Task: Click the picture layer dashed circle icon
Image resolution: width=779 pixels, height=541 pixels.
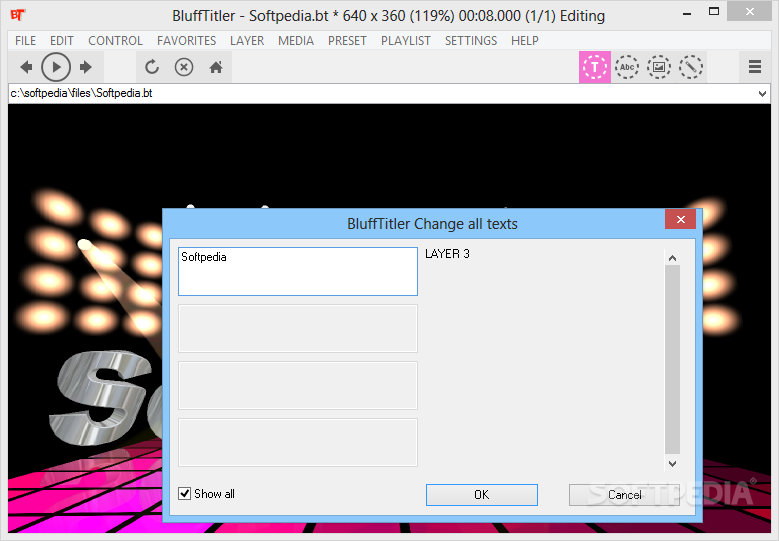Action: click(659, 67)
